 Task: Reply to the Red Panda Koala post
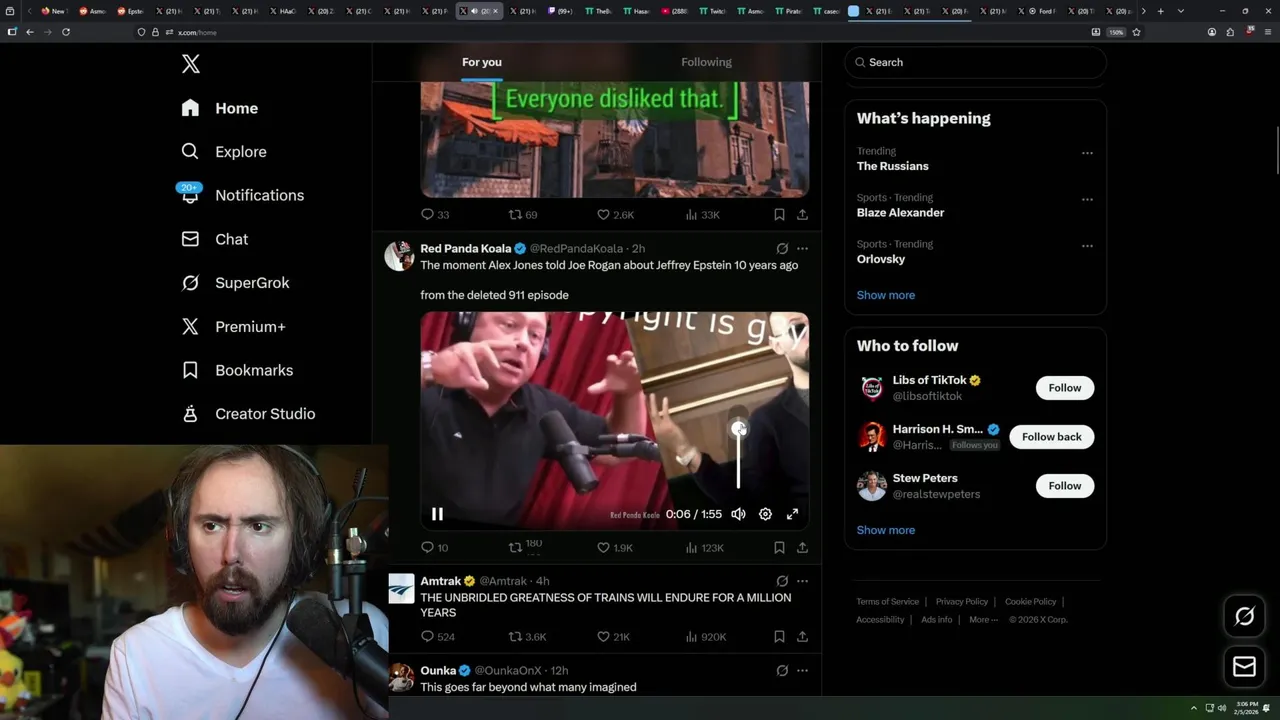pyautogui.click(x=435, y=548)
